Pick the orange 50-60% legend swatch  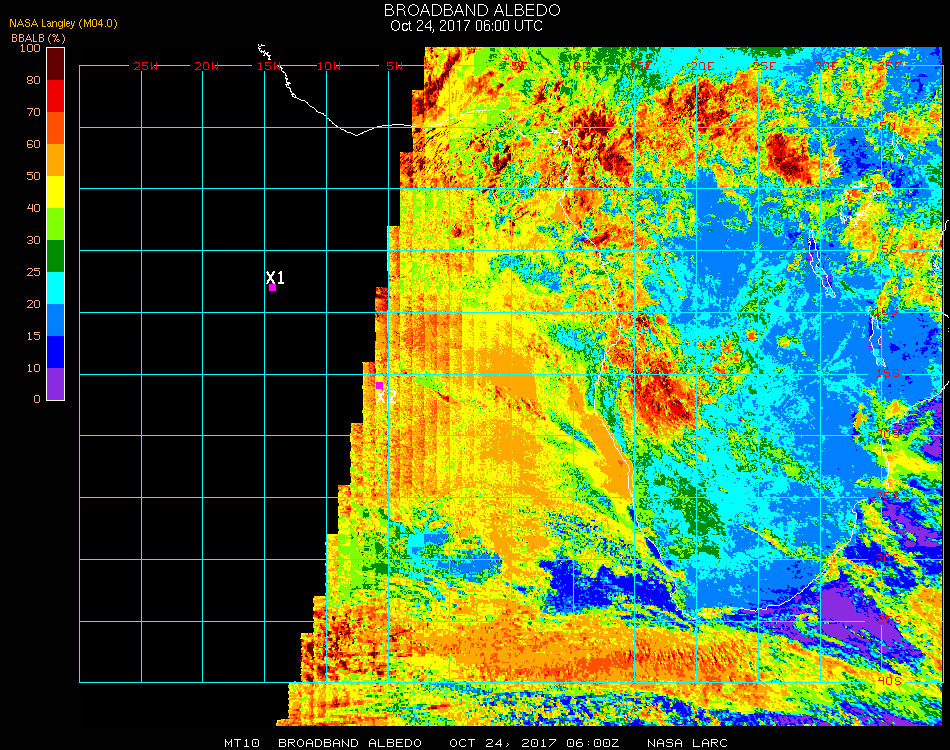point(56,160)
